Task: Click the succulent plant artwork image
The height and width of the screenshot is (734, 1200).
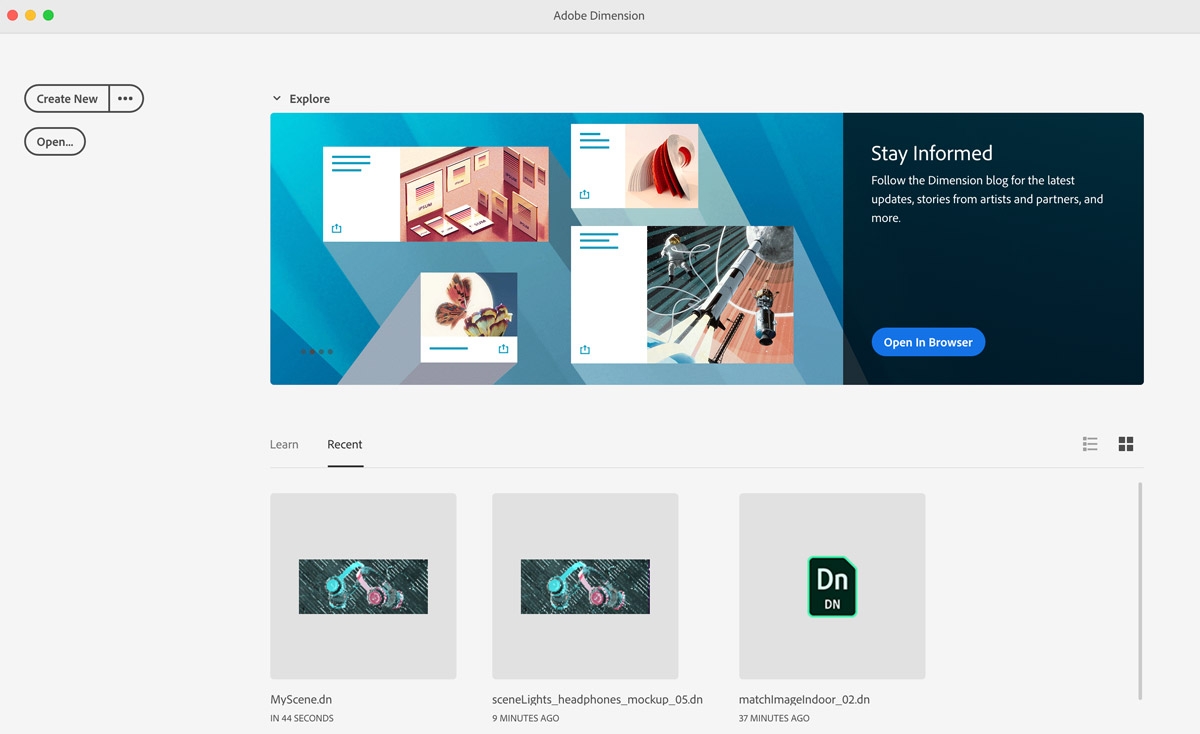Action: 469,305
